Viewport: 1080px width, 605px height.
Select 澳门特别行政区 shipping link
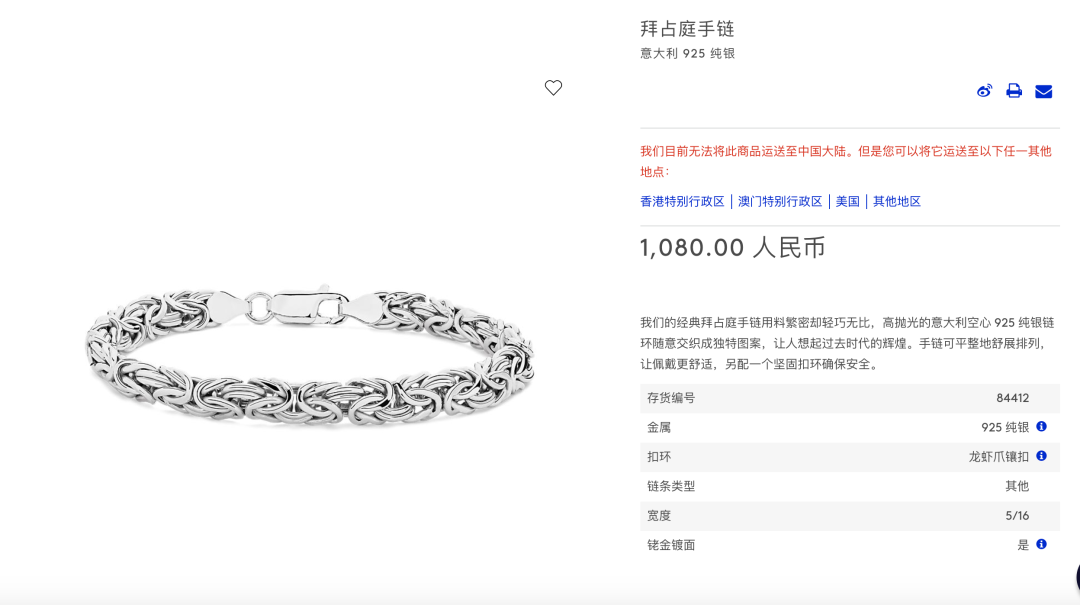[x=780, y=201]
